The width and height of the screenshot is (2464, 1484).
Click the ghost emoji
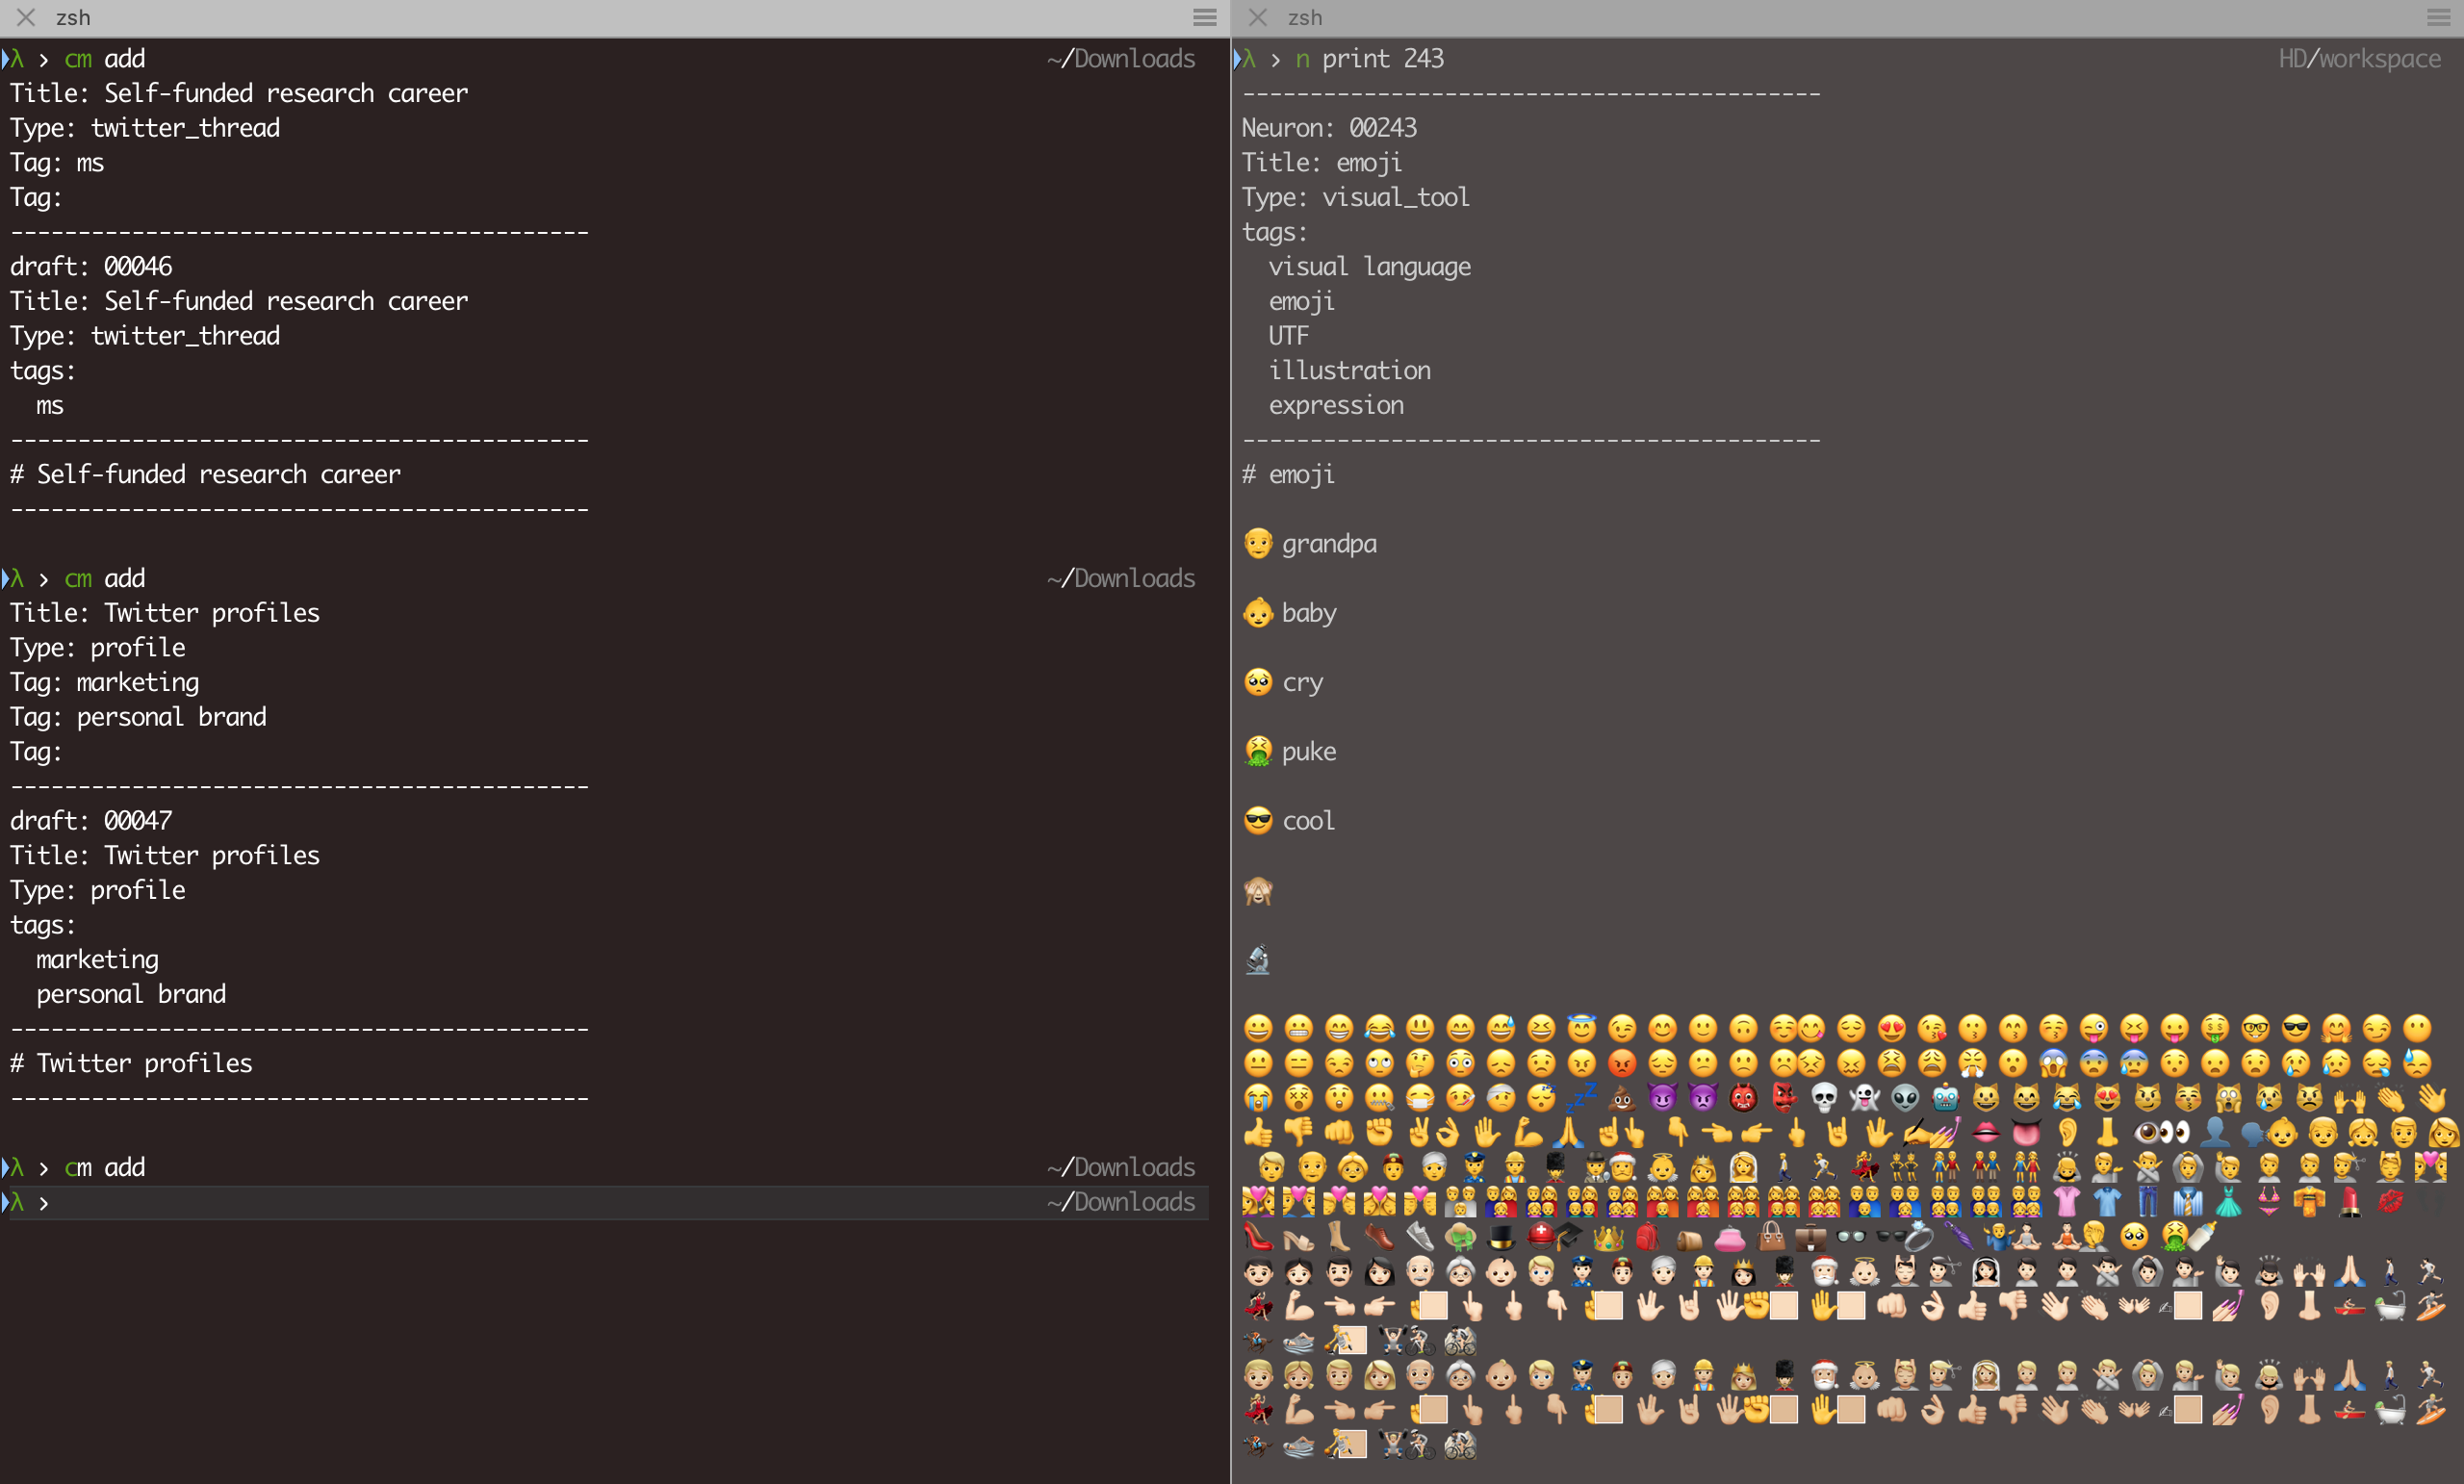(1864, 1099)
